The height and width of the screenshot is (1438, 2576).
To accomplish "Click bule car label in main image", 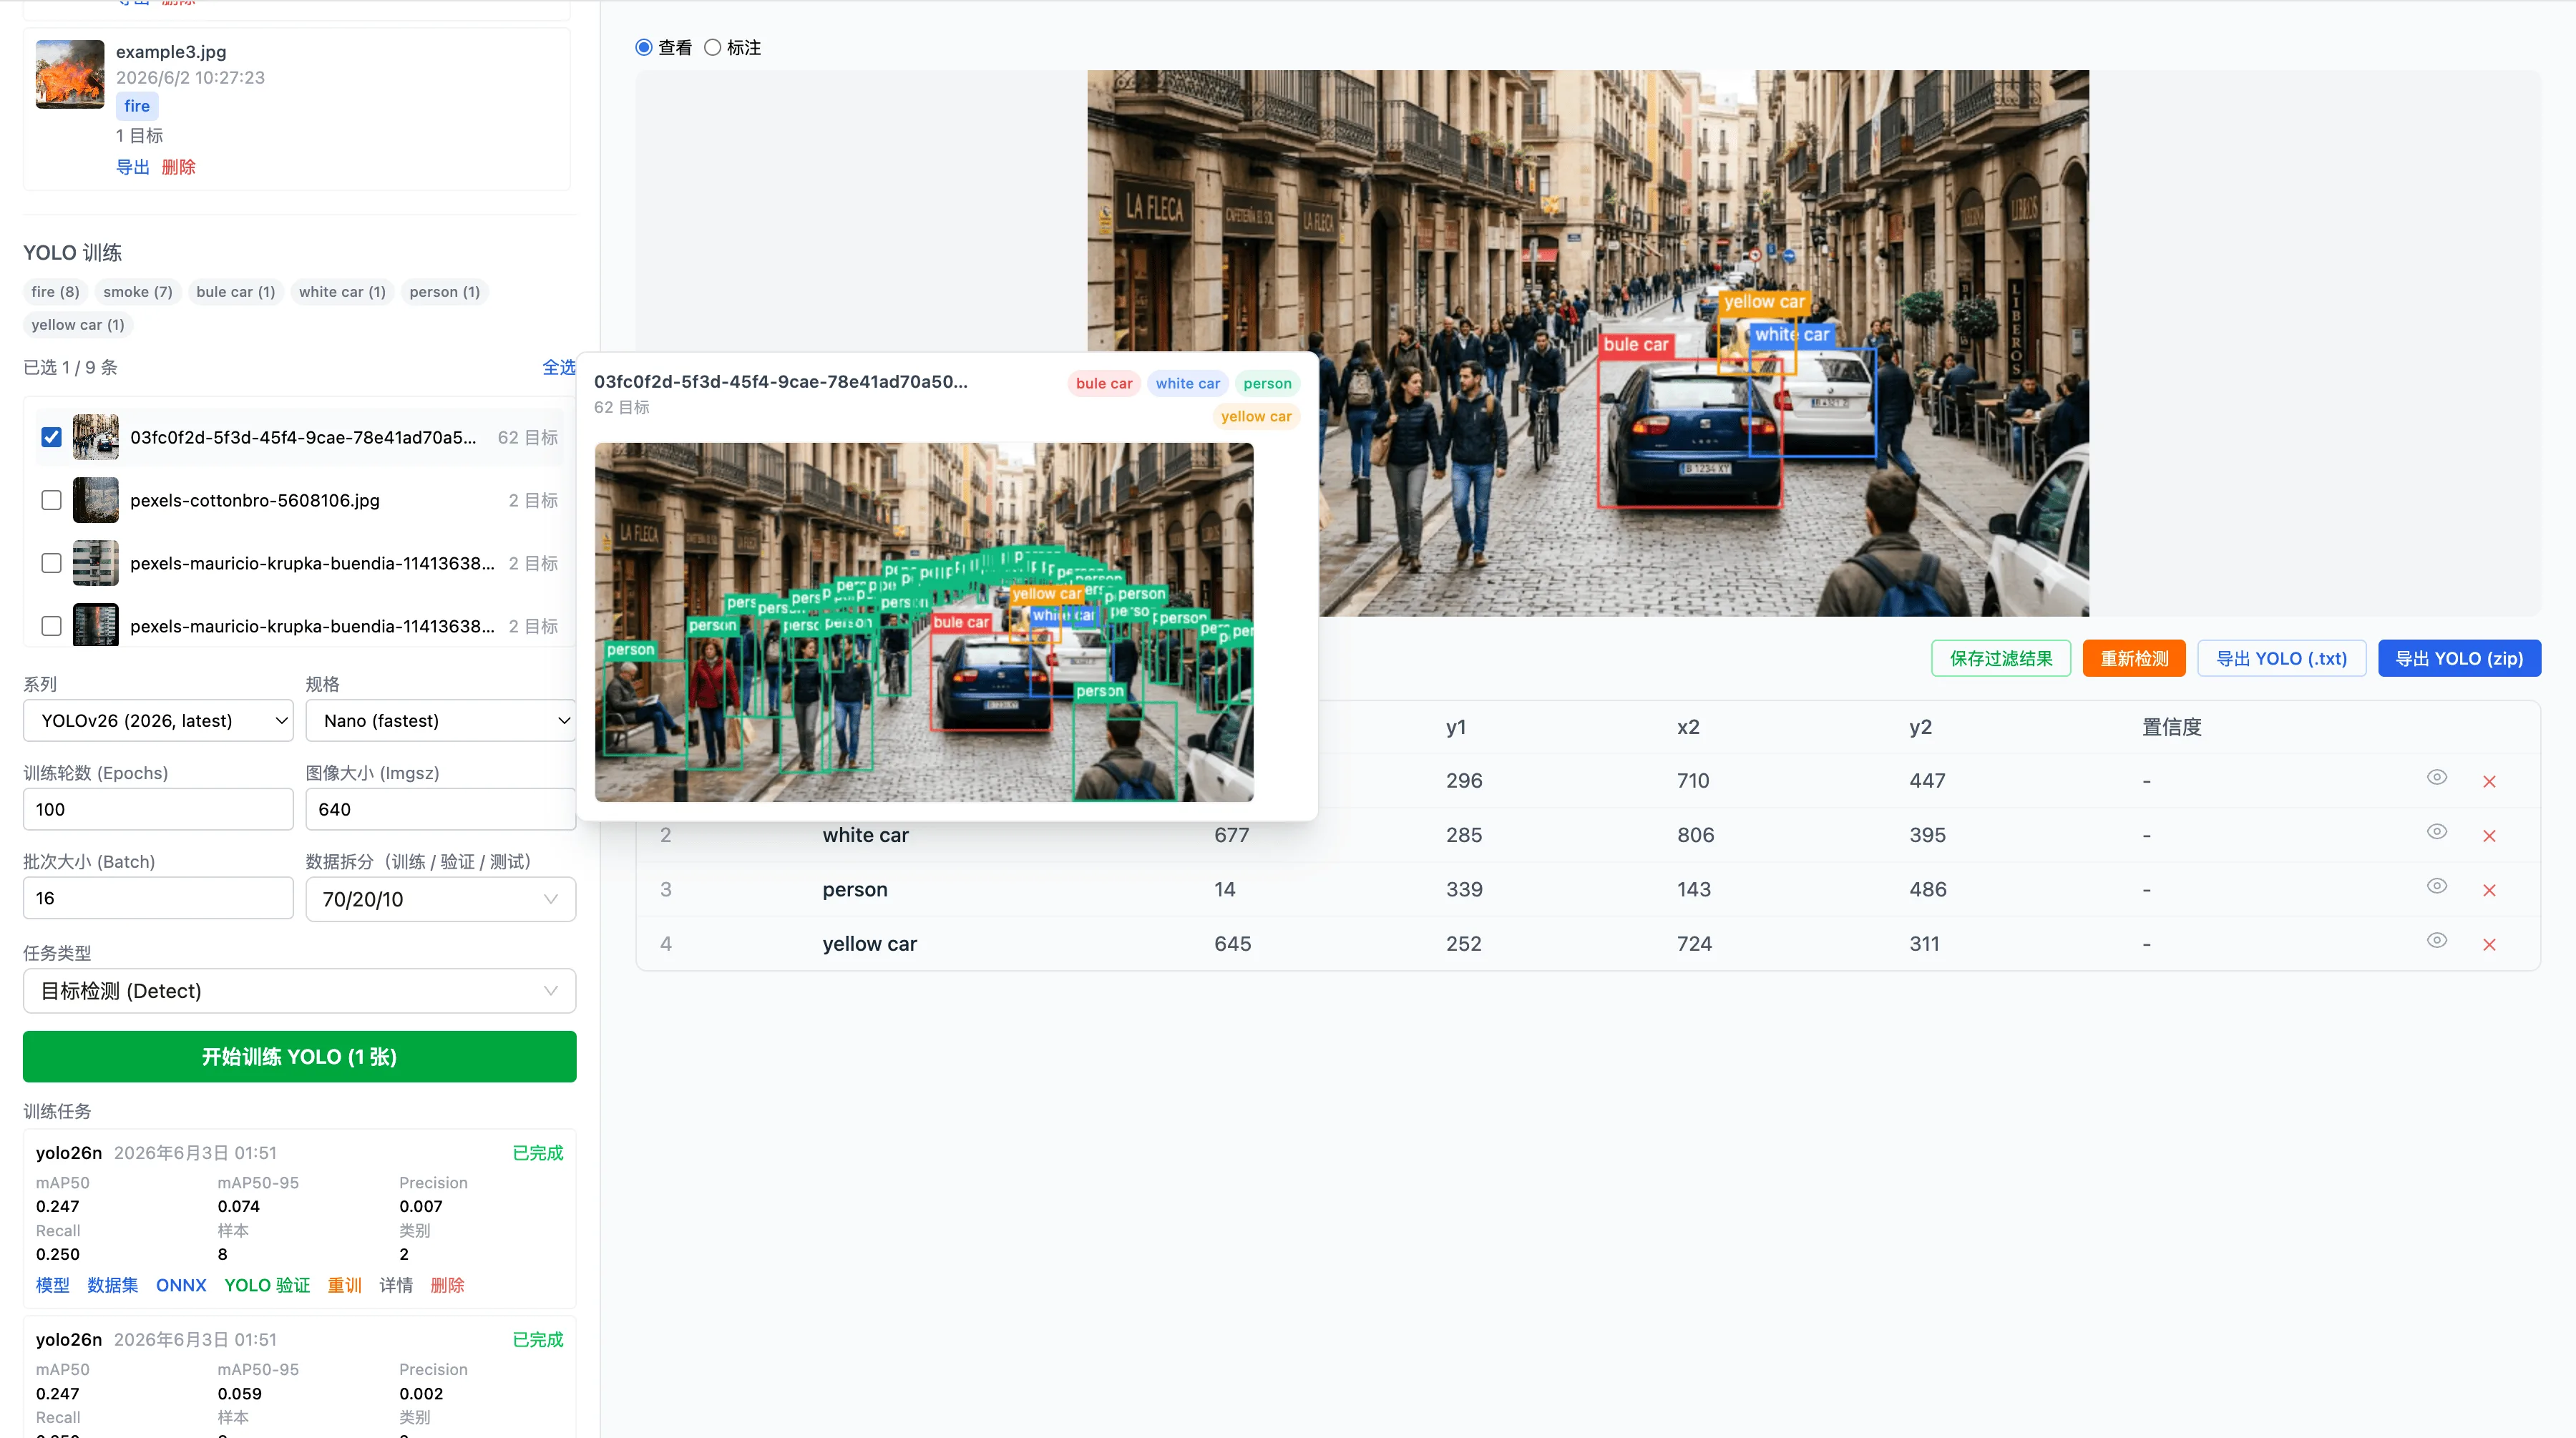I will 1636,344.
